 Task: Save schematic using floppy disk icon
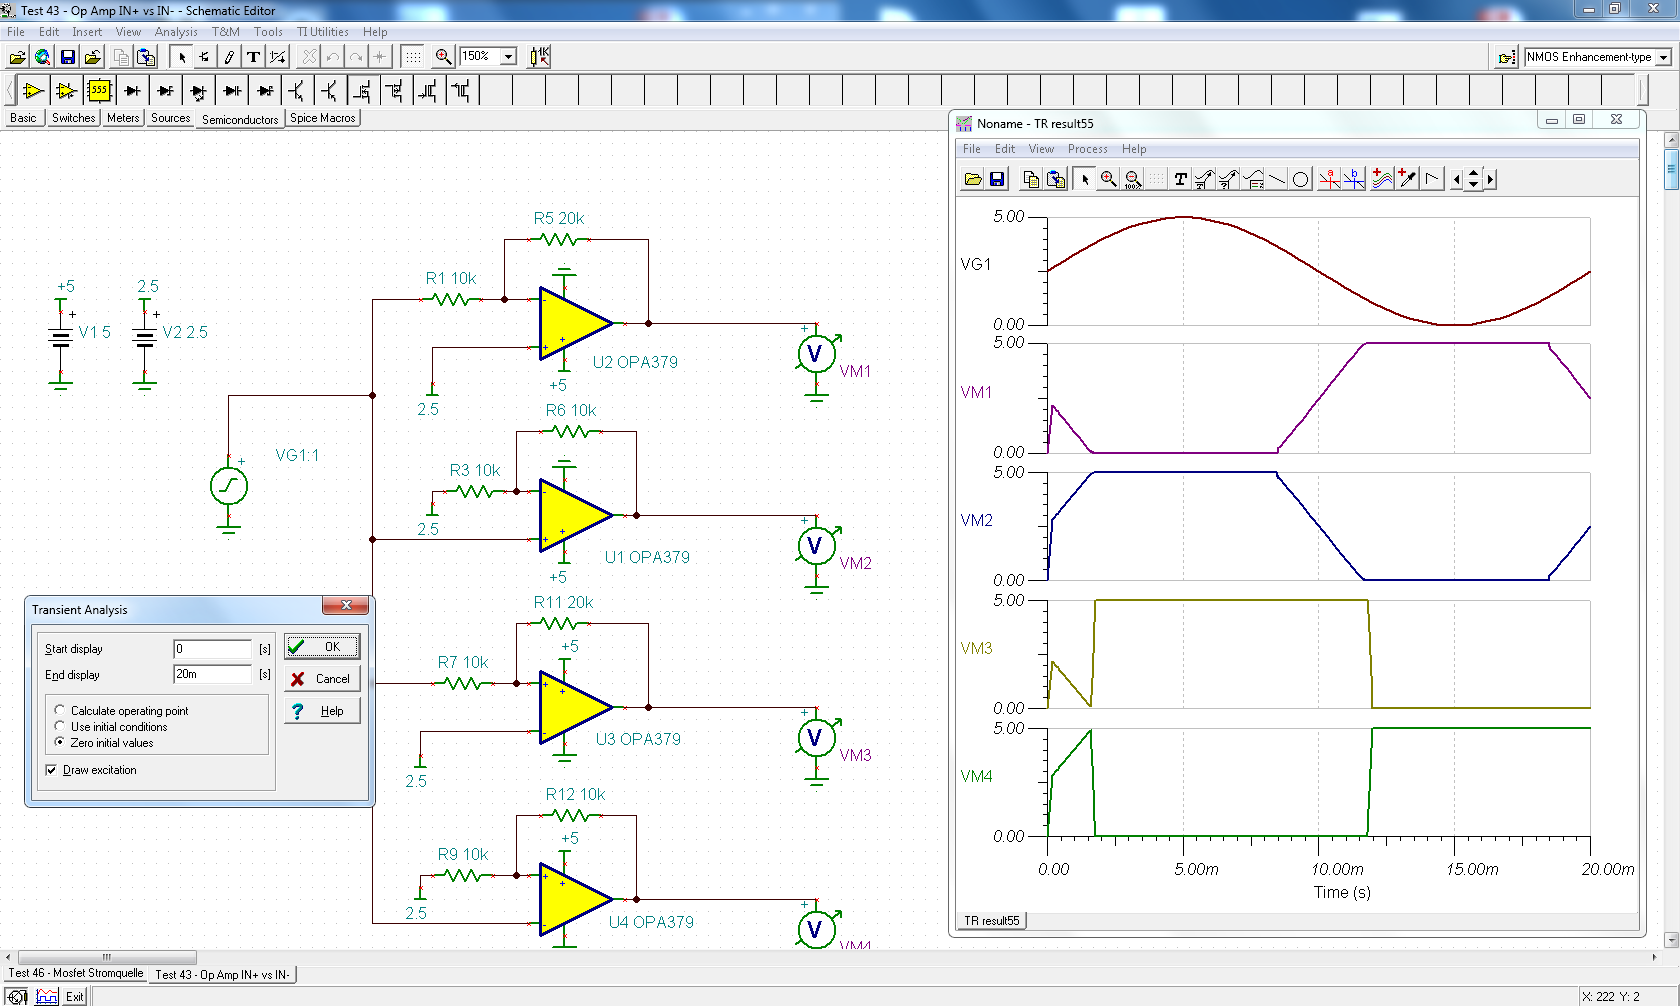68,57
